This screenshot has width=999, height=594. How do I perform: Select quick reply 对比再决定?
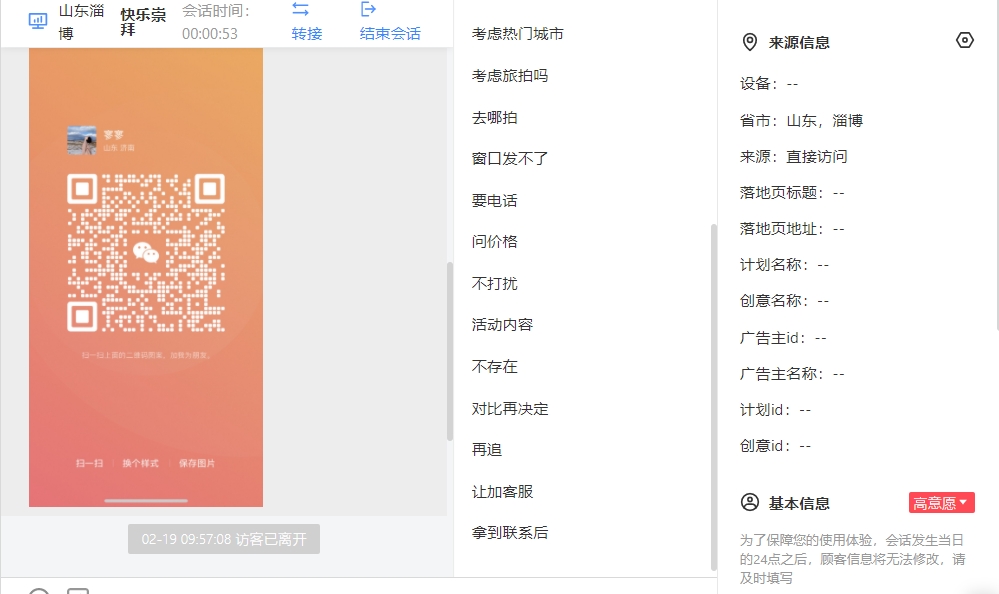pyautogui.click(x=510, y=409)
